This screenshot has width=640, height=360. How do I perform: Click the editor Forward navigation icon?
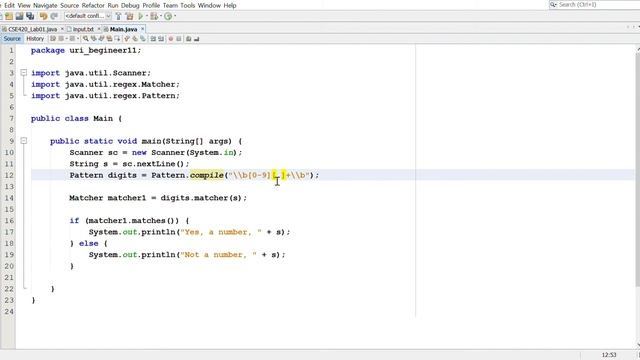point(72,39)
